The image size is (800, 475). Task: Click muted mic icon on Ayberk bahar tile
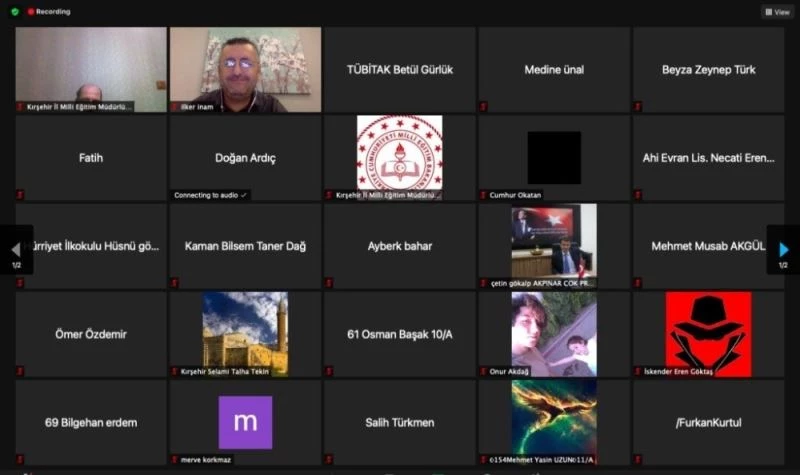pos(329,283)
